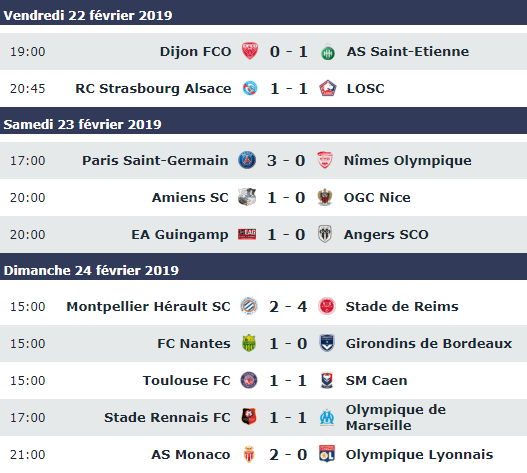Viewport: 527px width, 473px height.
Task: Open the Girondins de Bordeaux team link
Action: (429, 343)
